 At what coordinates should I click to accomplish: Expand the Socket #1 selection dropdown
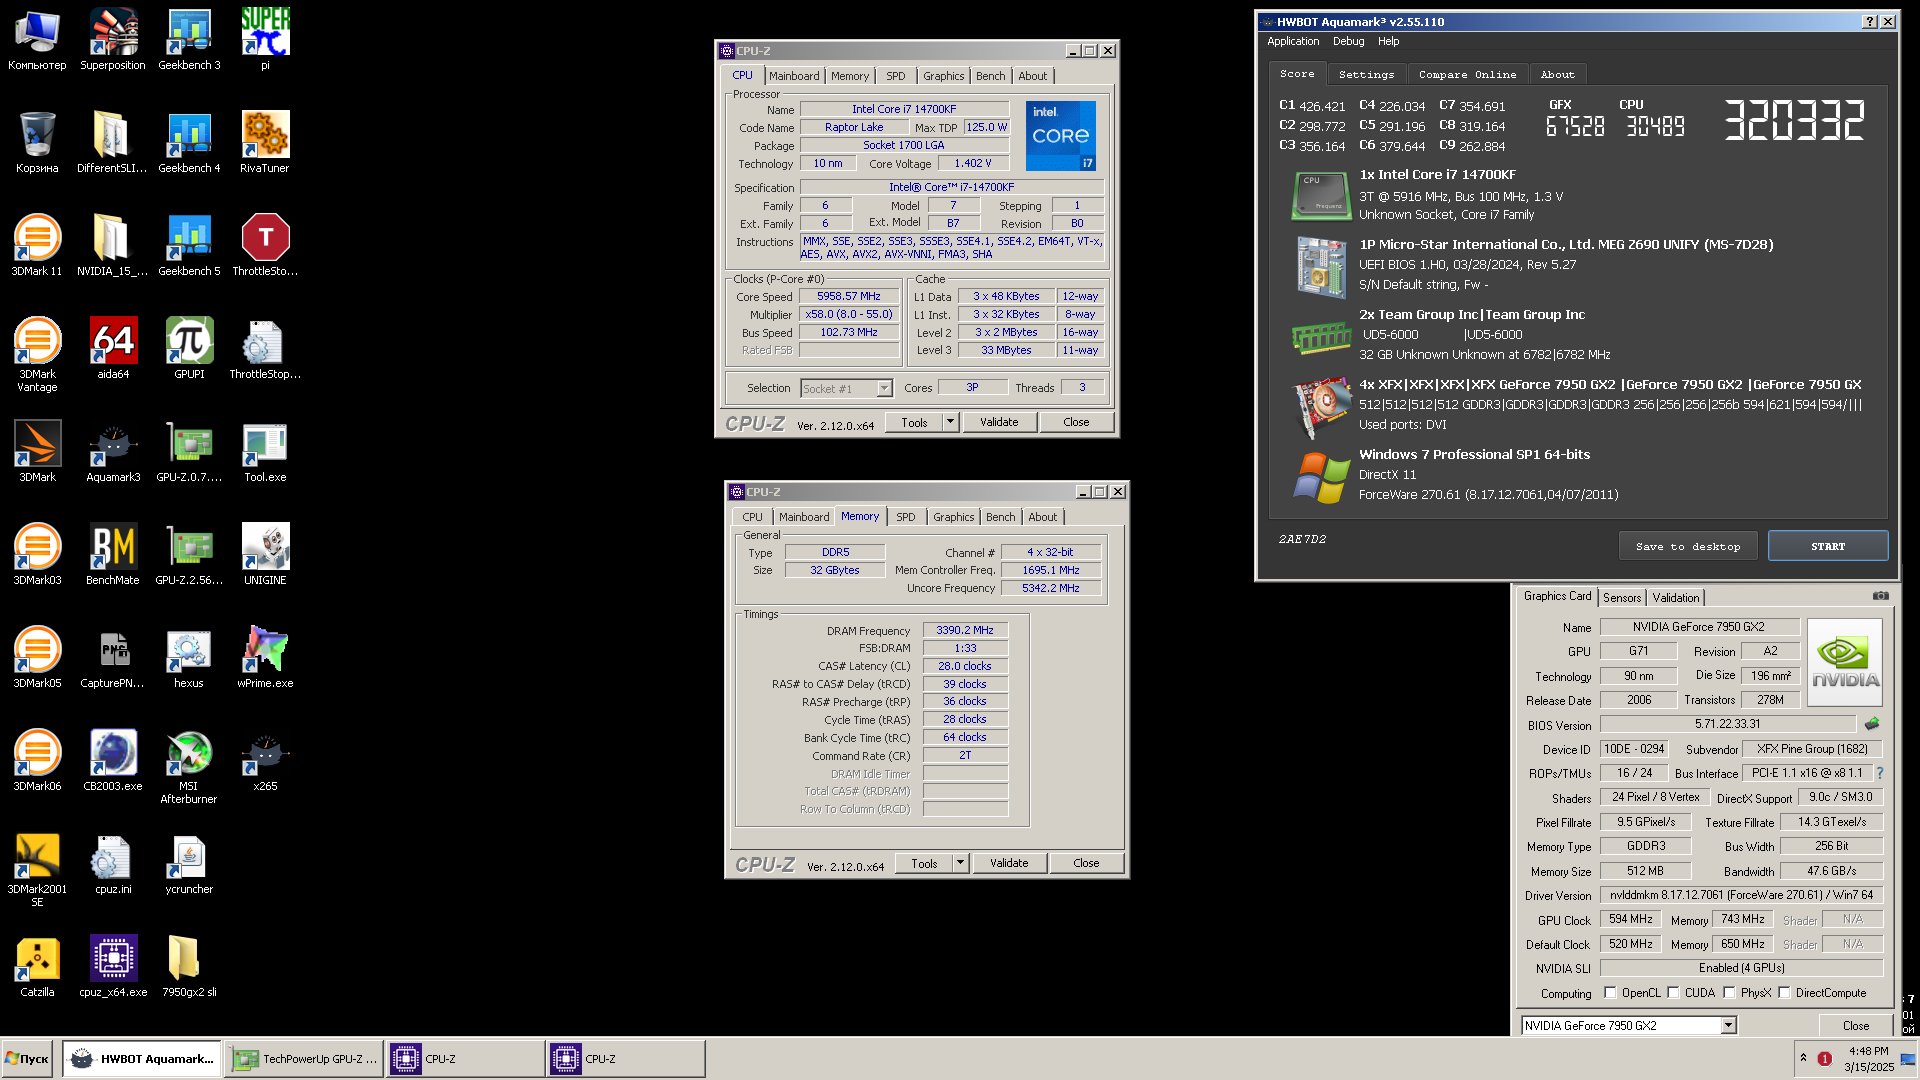tap(884, 388)
